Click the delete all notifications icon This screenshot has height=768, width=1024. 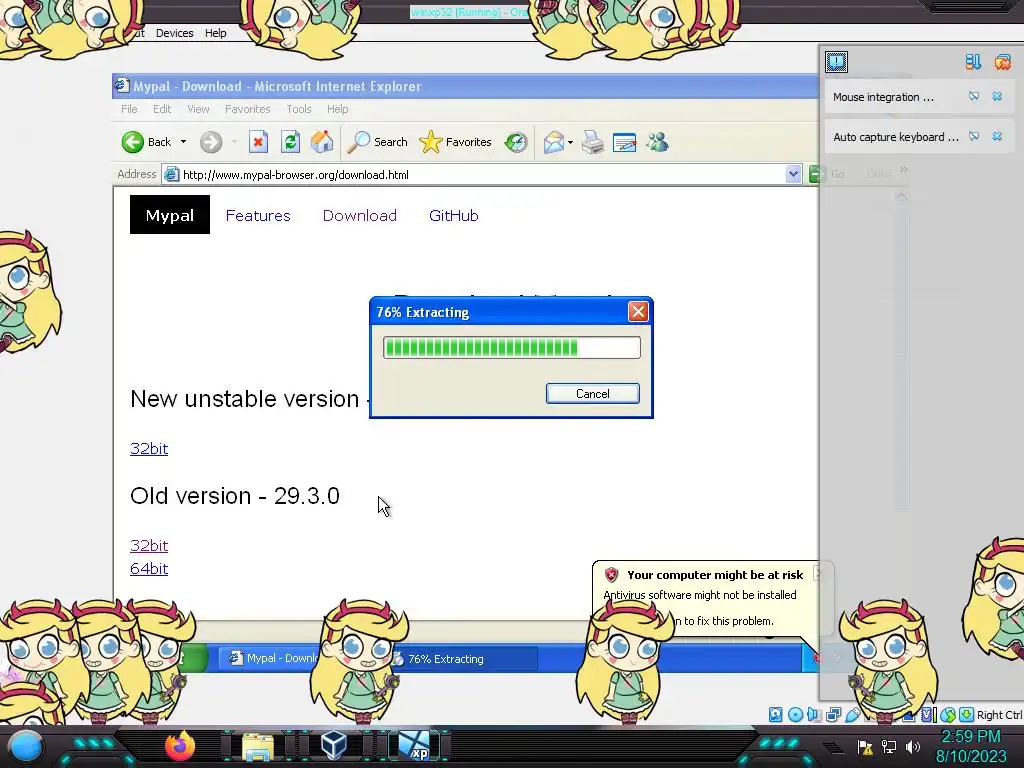coord(1002,61)
